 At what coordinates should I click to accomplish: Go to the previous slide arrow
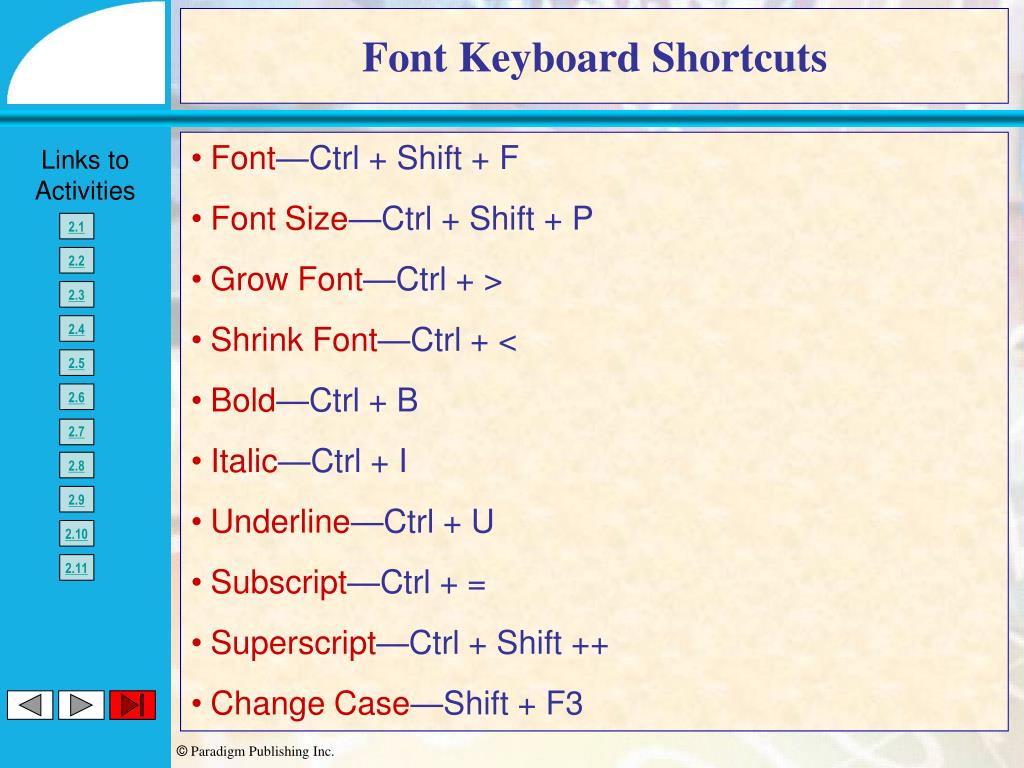click(x=30, y=705)
